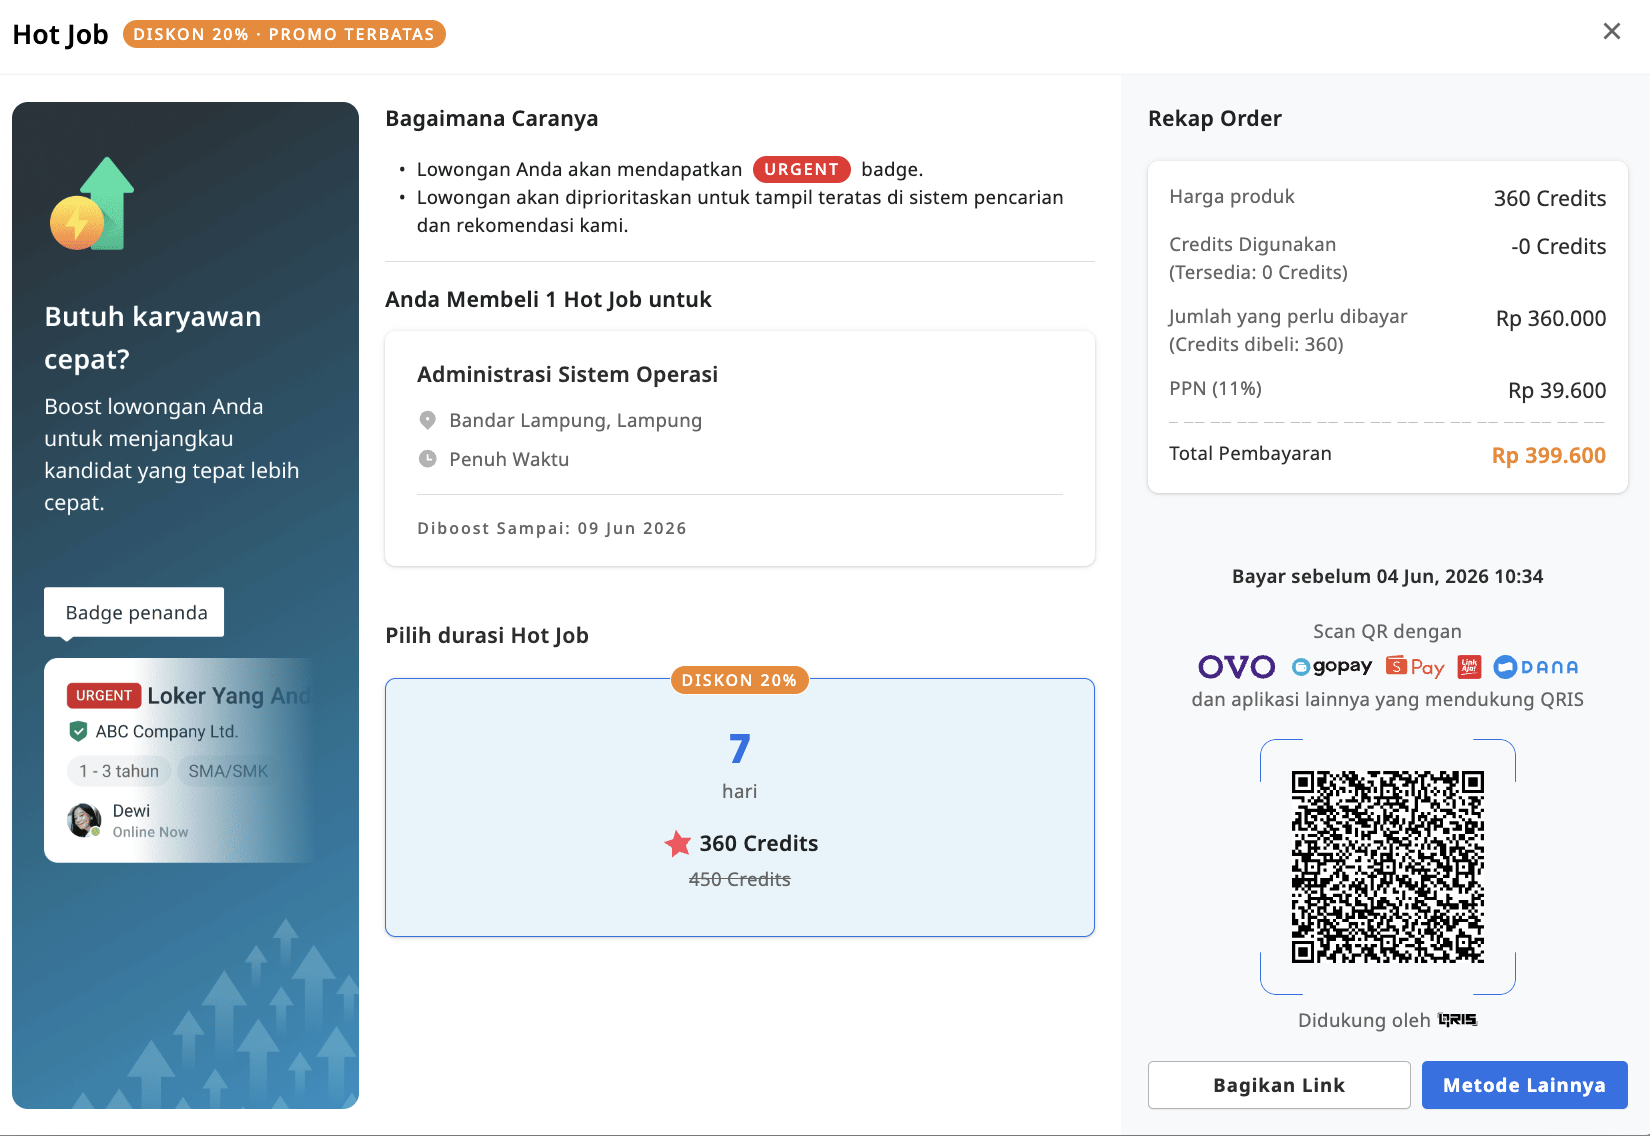The width and height of the screenshot is (1650, 1136).
Task: Click the Bagaimana Caranya heading
Action: 492,118
